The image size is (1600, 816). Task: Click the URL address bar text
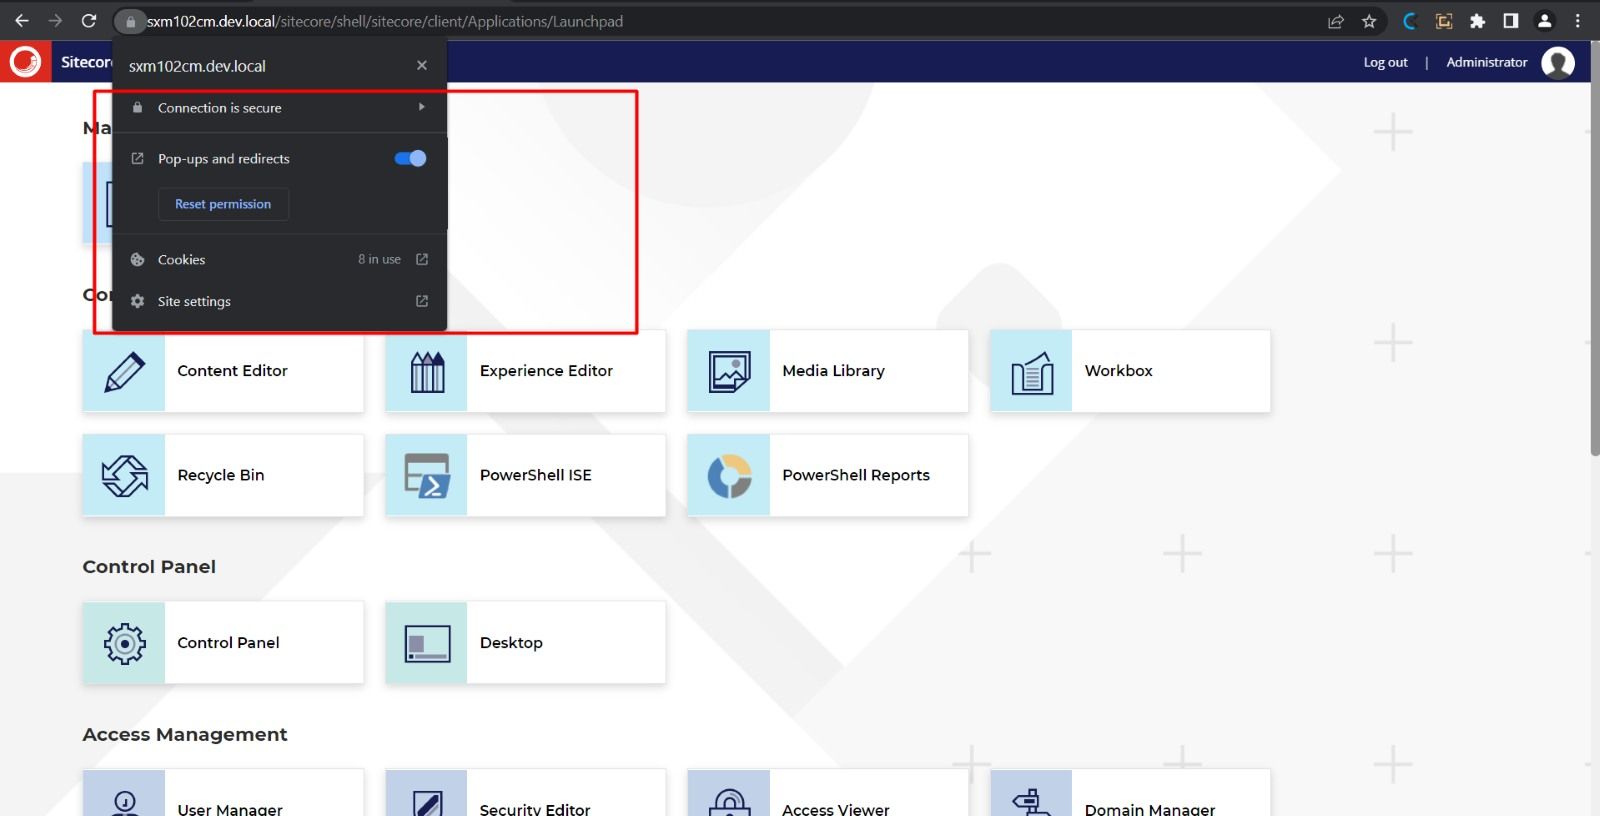385,21
